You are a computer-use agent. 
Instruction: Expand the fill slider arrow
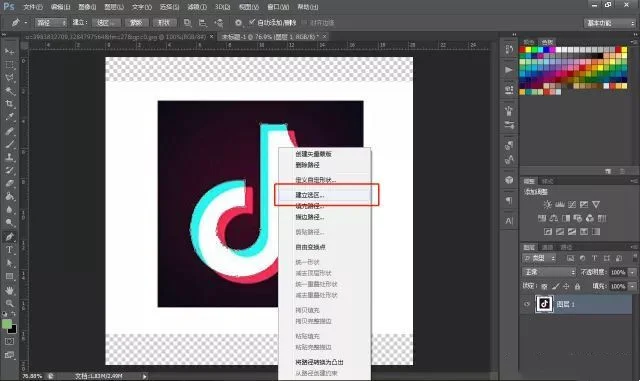[x=632, y=287]
